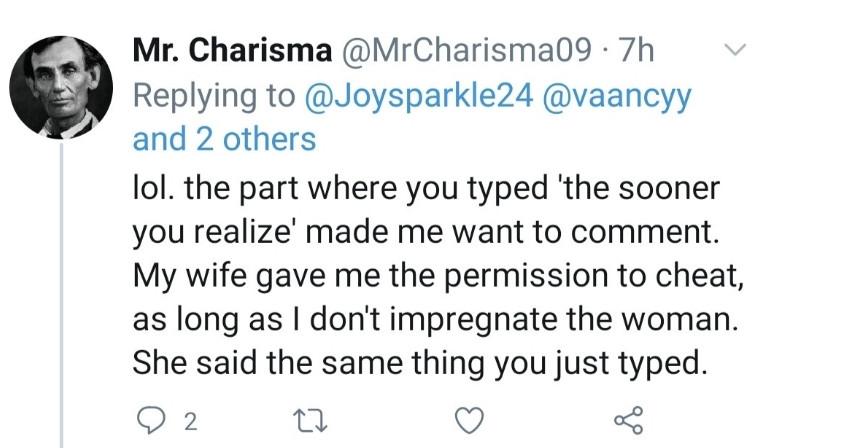Click the line "you realize' made me want to comment."

pos(426,235)
